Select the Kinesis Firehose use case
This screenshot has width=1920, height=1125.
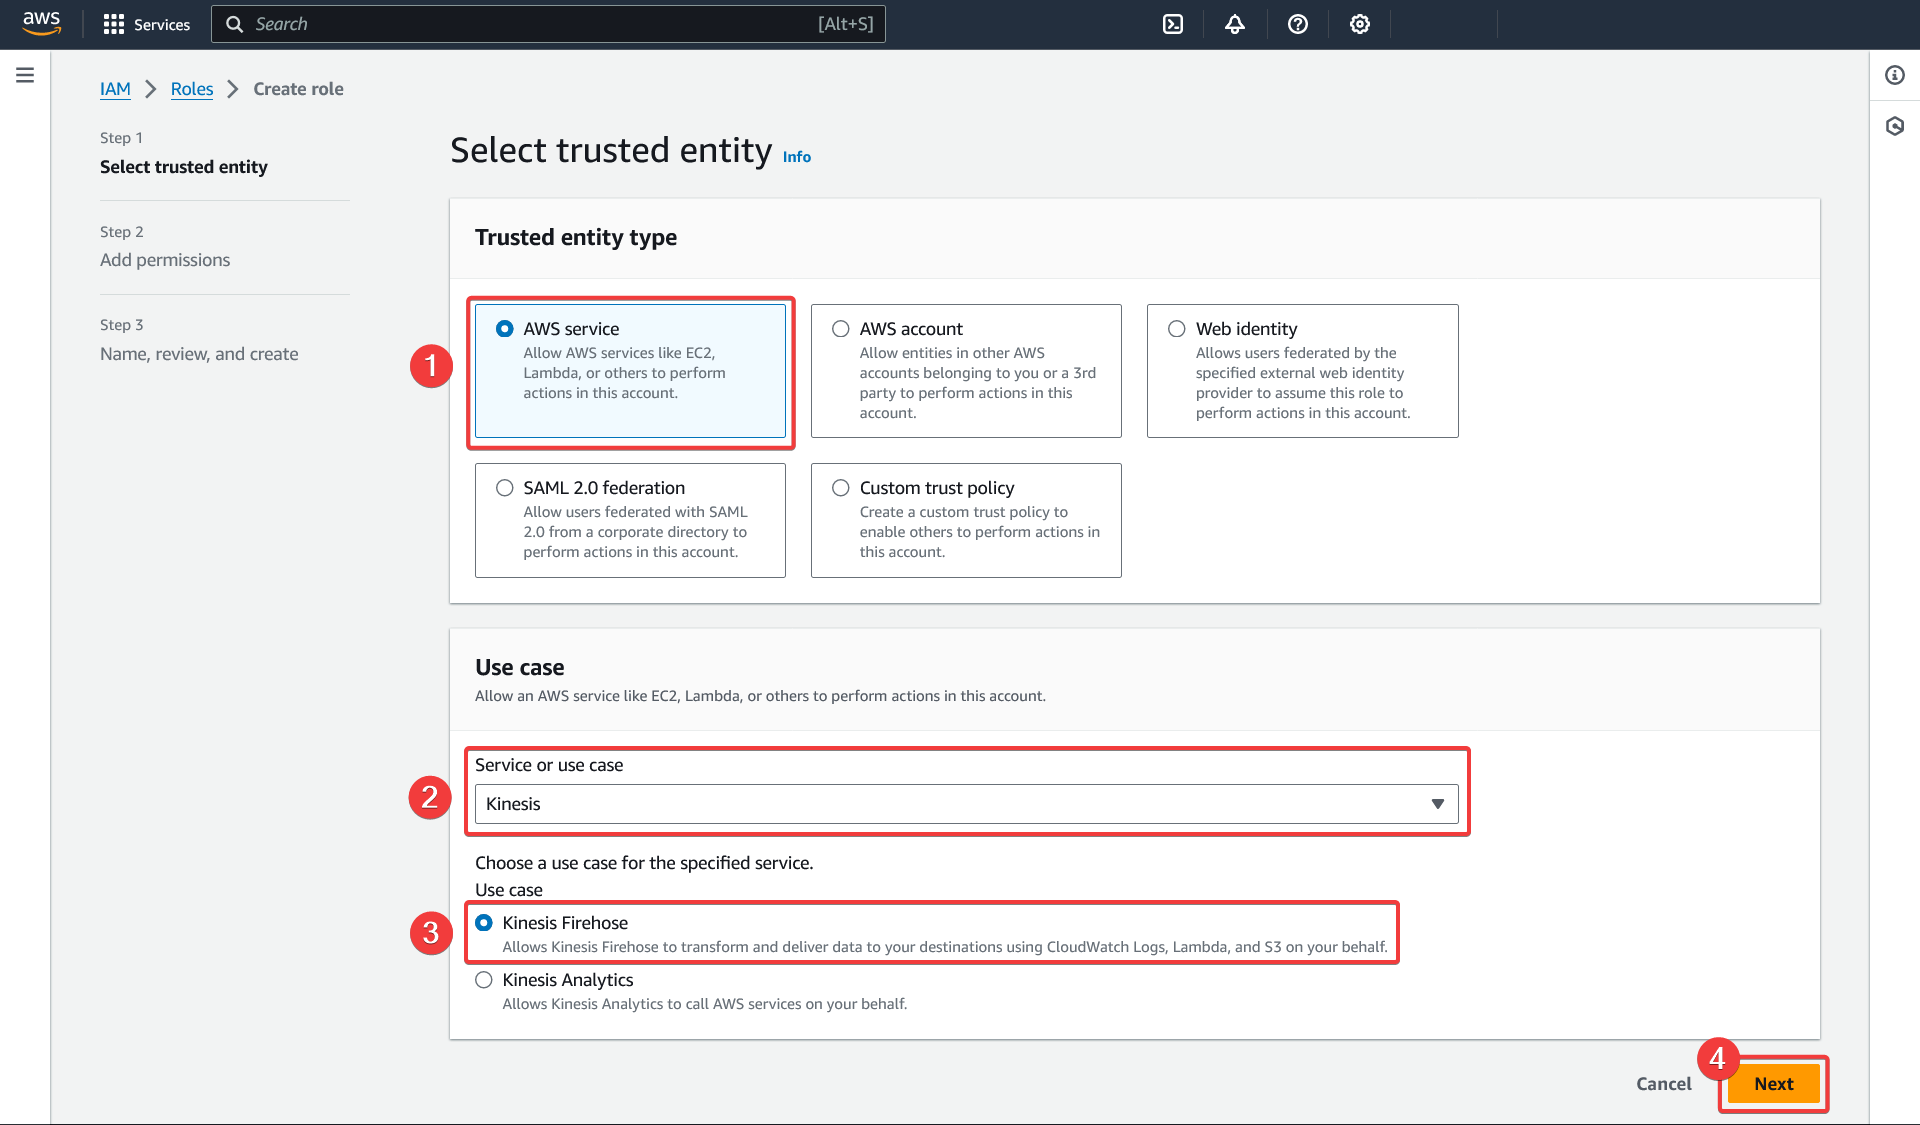point(484,923)
